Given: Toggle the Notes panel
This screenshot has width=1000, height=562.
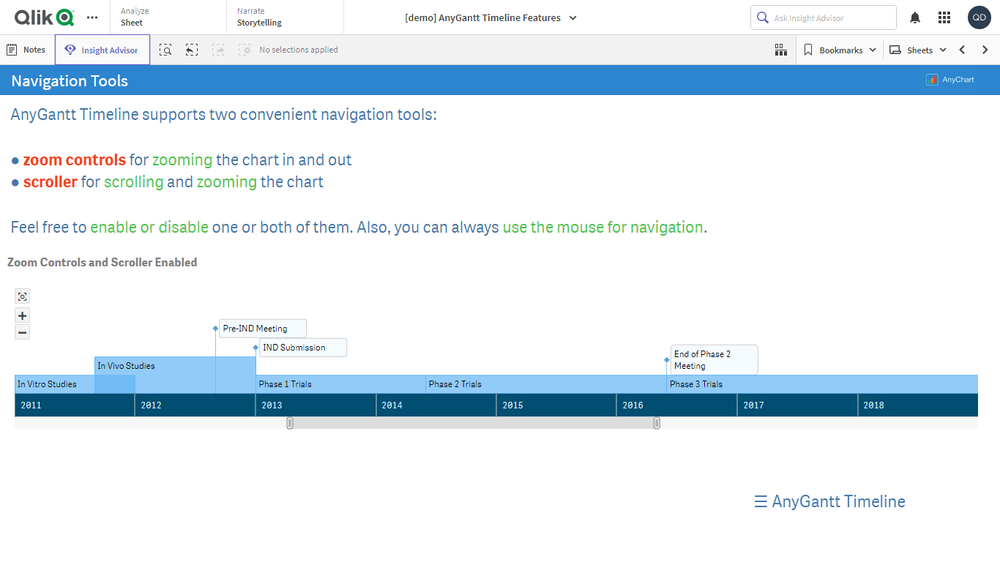Looking at the screenshot, I should click(27, 50).
